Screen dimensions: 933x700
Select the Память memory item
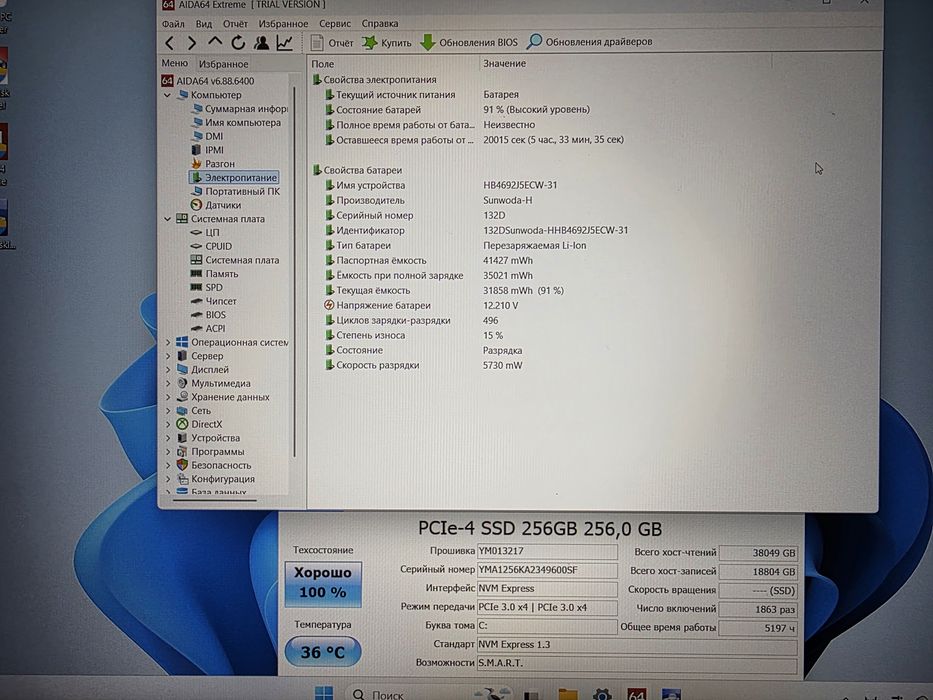click(x=214, y=274)
